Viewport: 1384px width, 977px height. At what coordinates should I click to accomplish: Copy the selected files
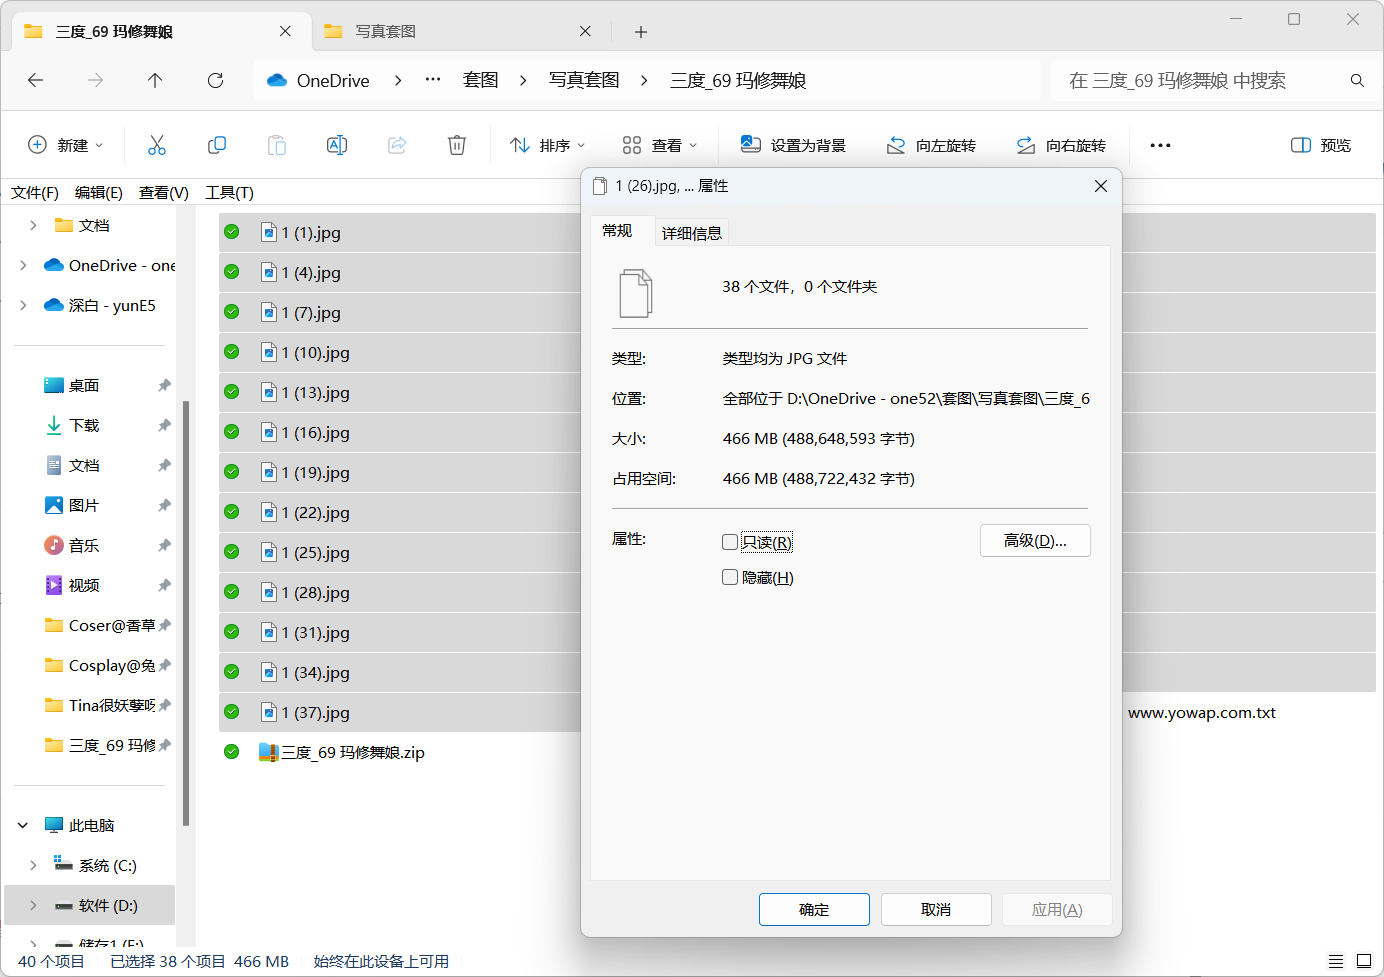pyautogui.click(x=217, y=145)
